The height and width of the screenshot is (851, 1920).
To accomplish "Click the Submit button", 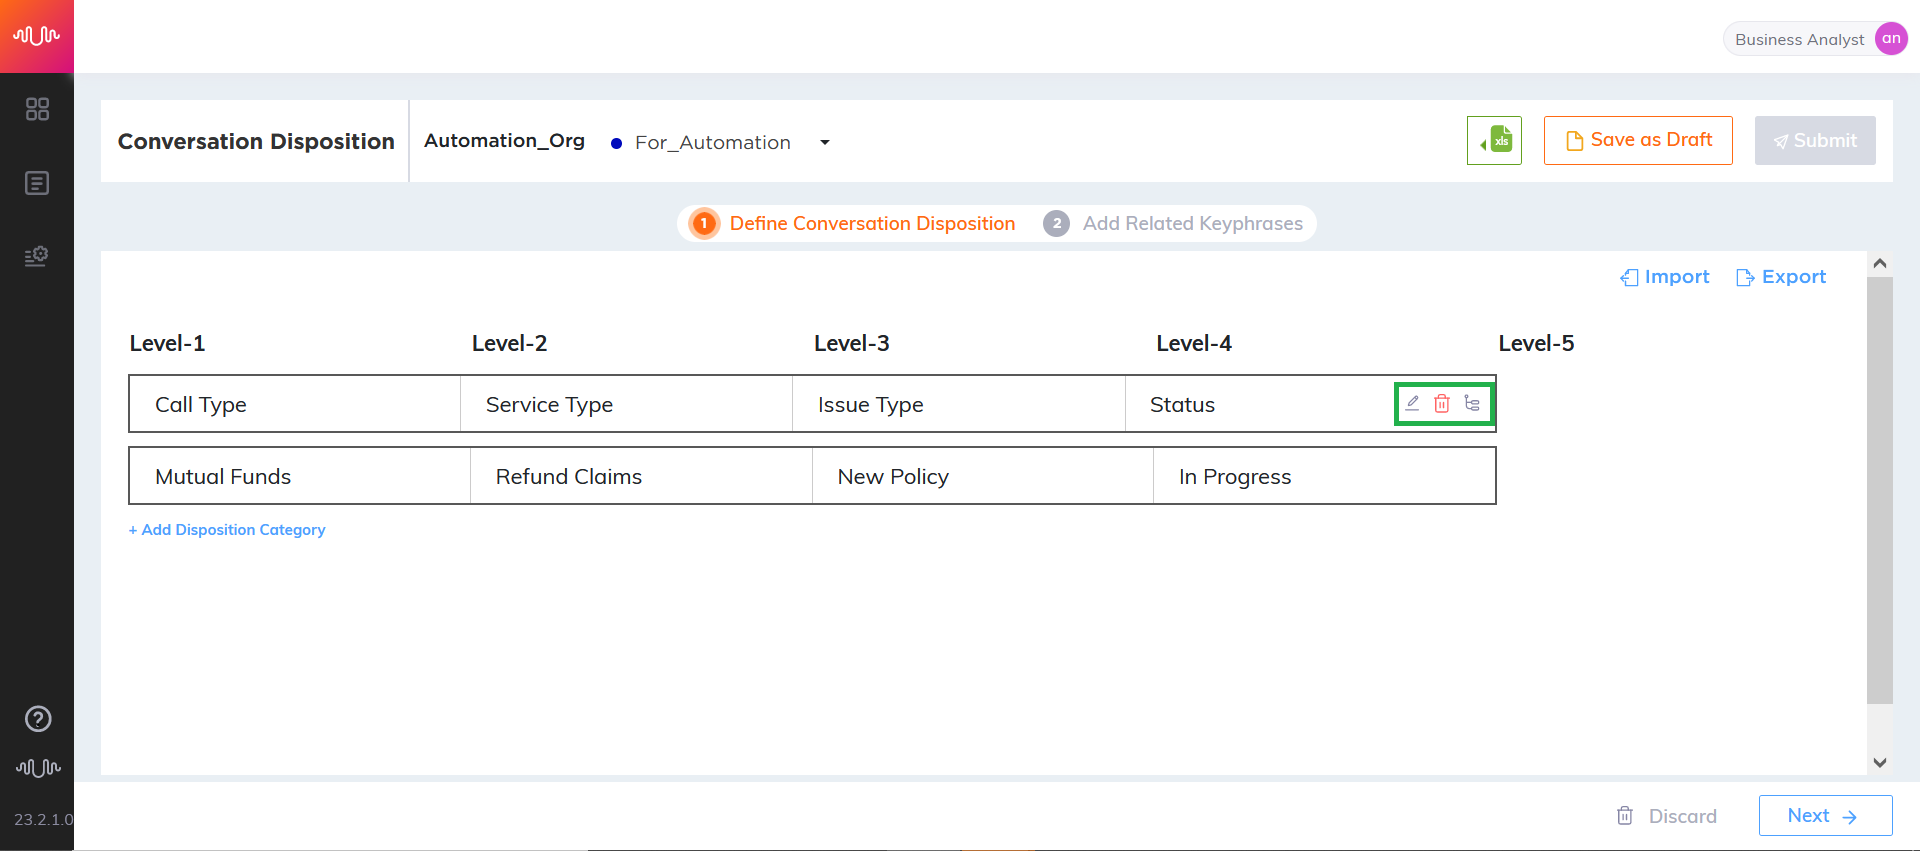I will 1815,140.
